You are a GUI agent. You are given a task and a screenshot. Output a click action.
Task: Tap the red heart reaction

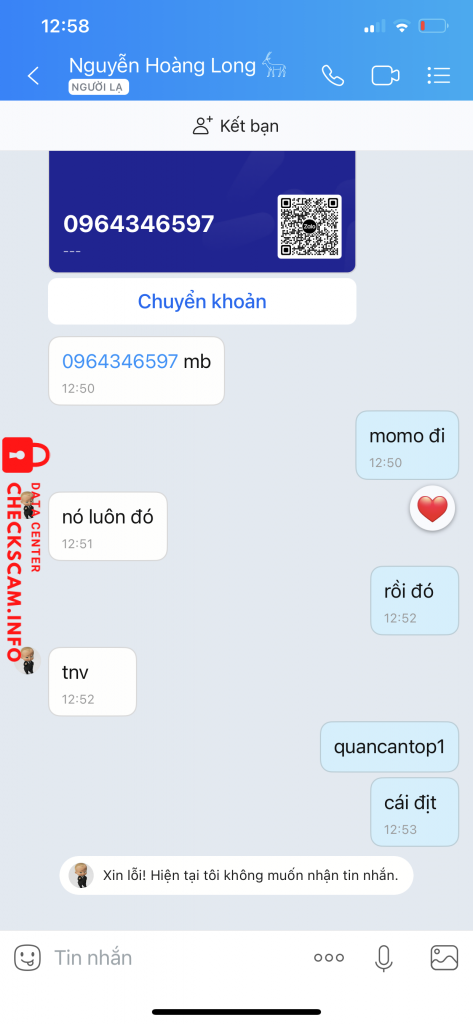click(x=432, y=508)
